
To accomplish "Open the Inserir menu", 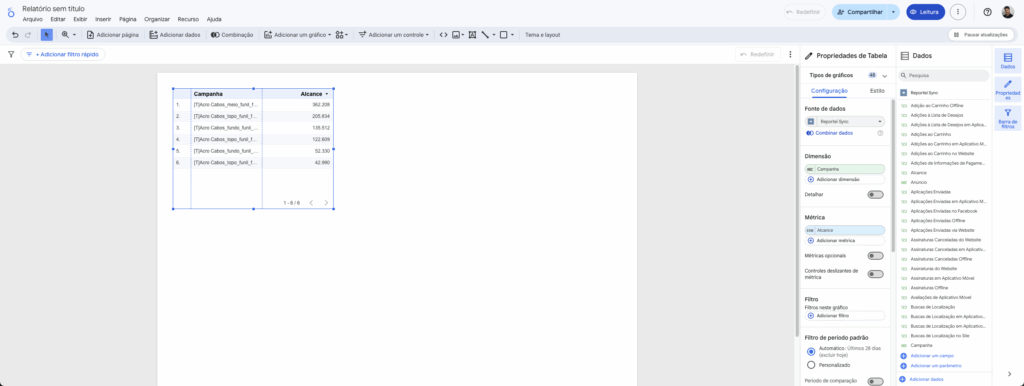I will (x=103, y=19).
